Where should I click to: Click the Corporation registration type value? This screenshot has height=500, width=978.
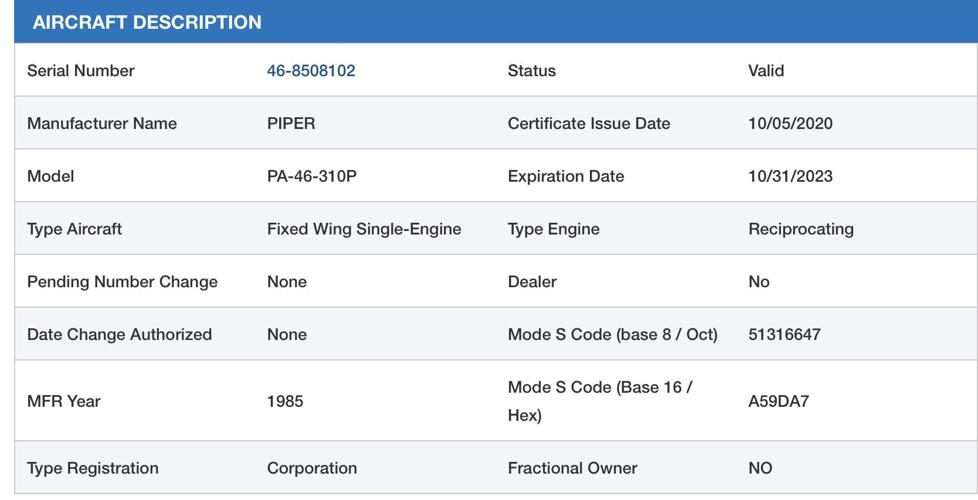point(312,468)
